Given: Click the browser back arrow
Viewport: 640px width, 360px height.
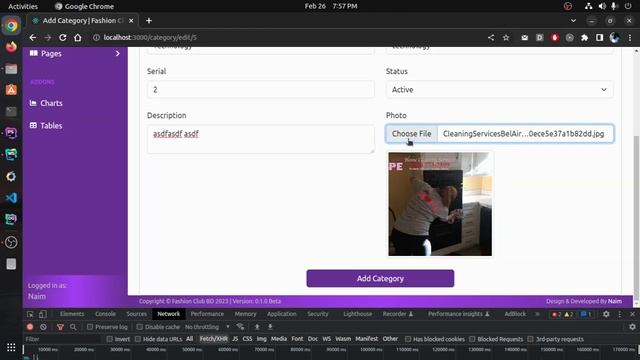Looking at the screenshot, I should [33, 38].
